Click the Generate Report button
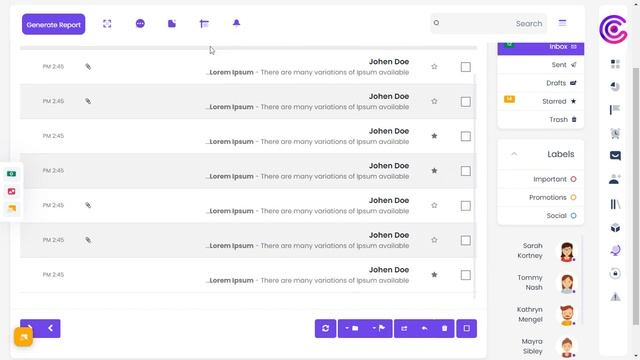This screenshot has width=640, height=360. 53,24
